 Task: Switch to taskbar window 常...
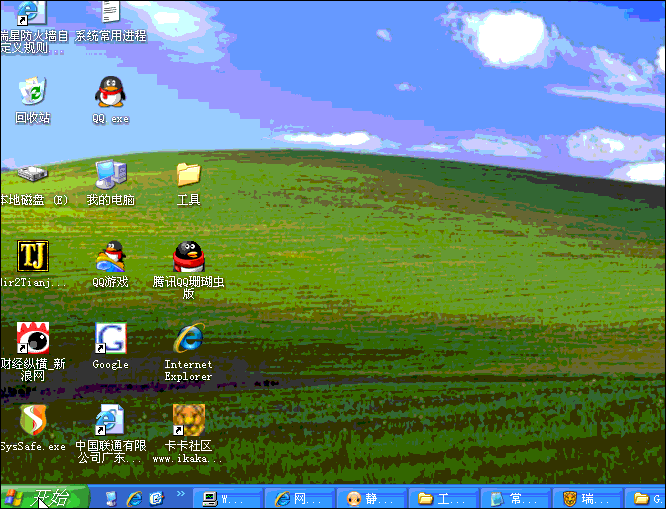(x=514, y=498)
